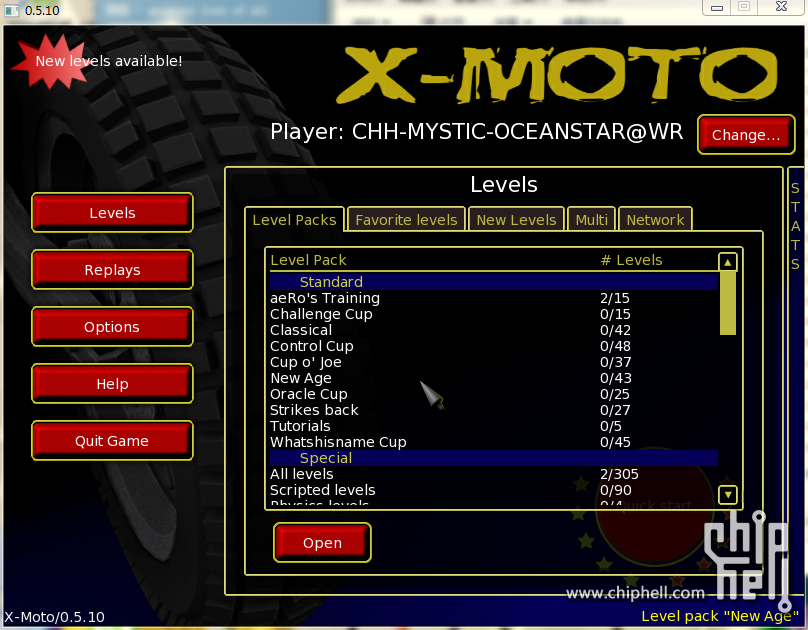Maximize the X-Moto window

744,7
